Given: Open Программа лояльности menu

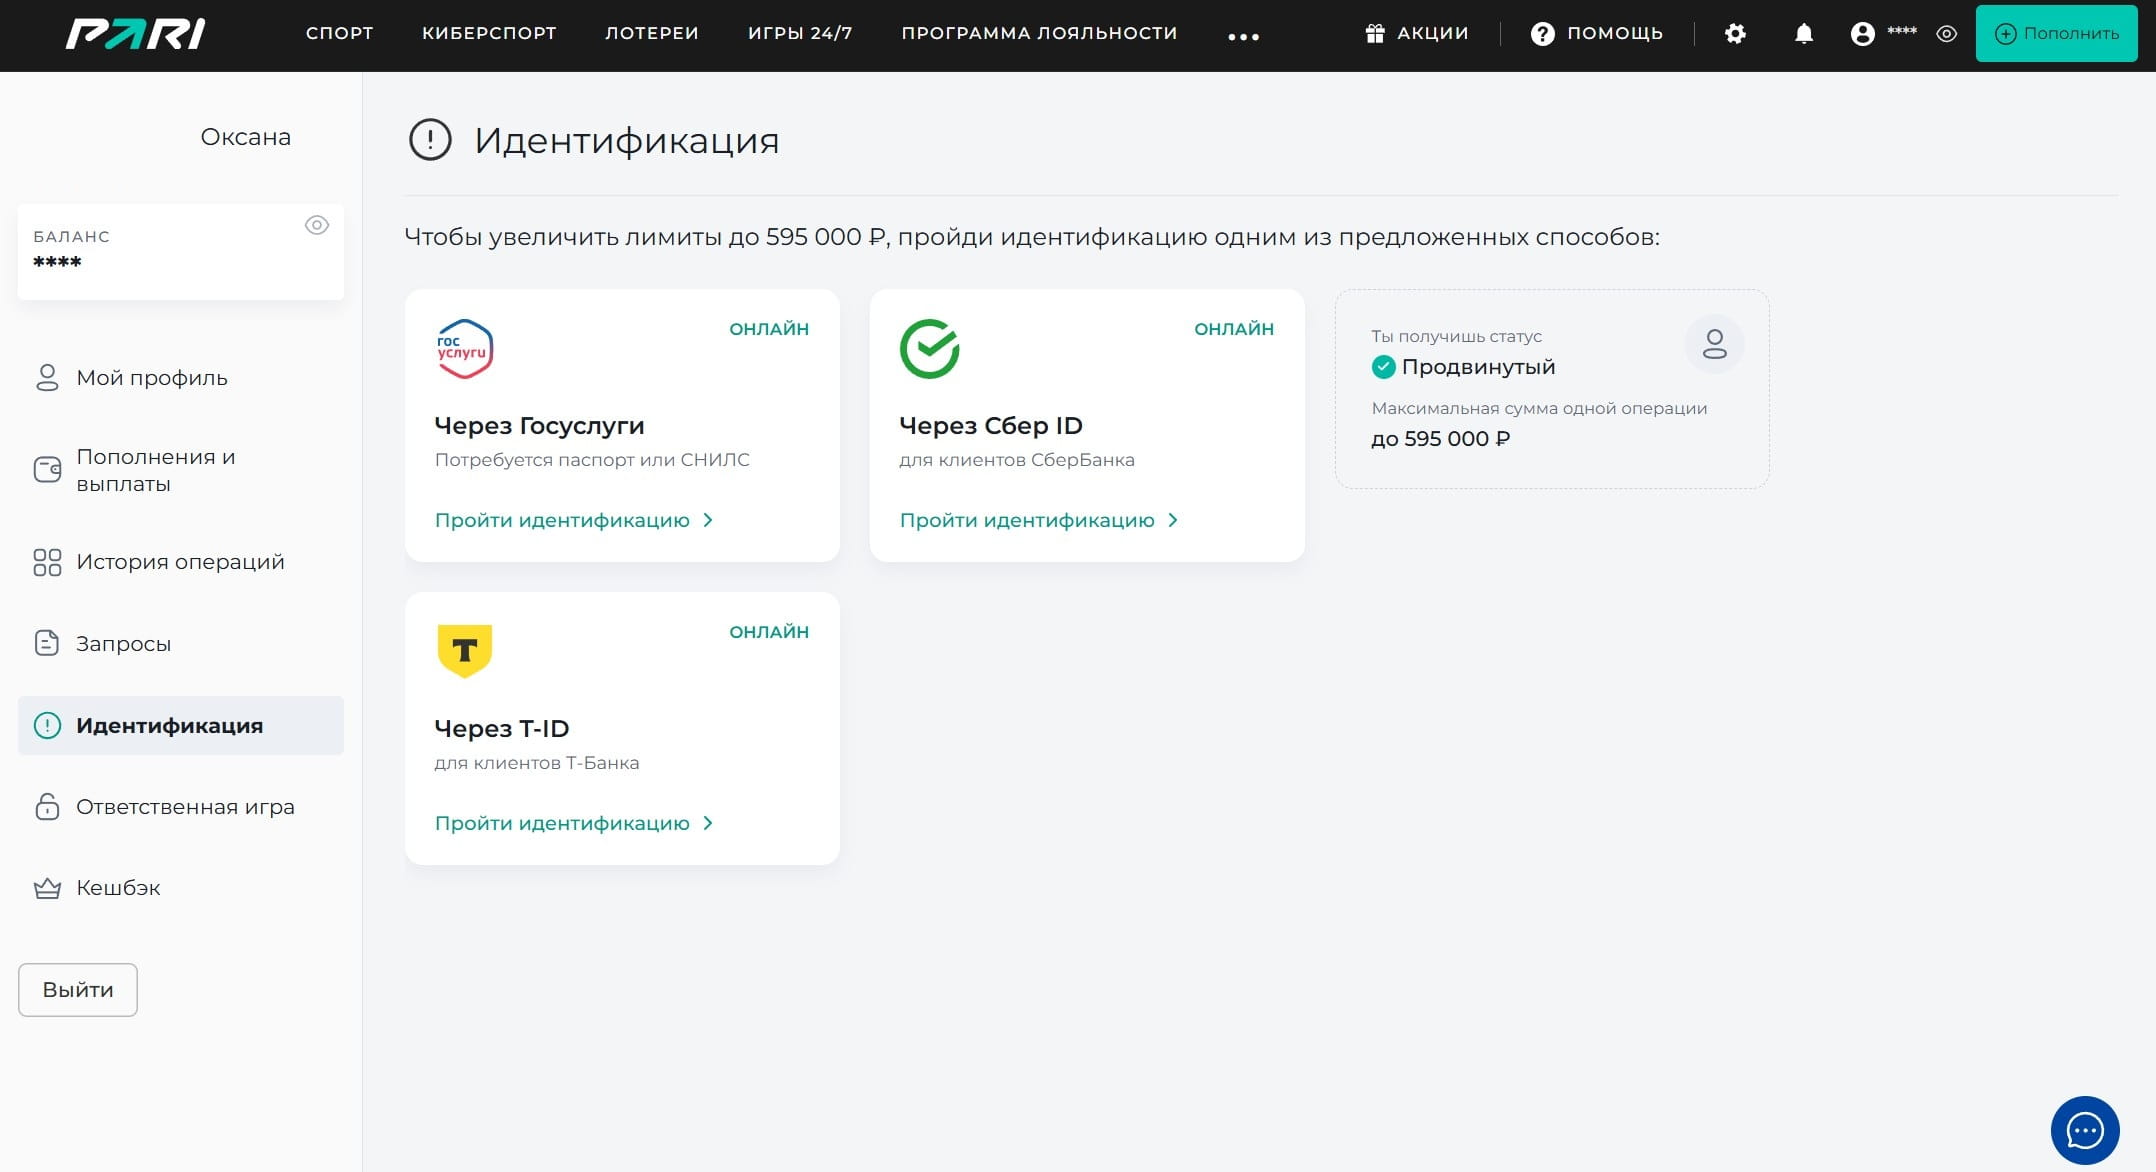Looking at the screenshot, I should (1039, 33).
